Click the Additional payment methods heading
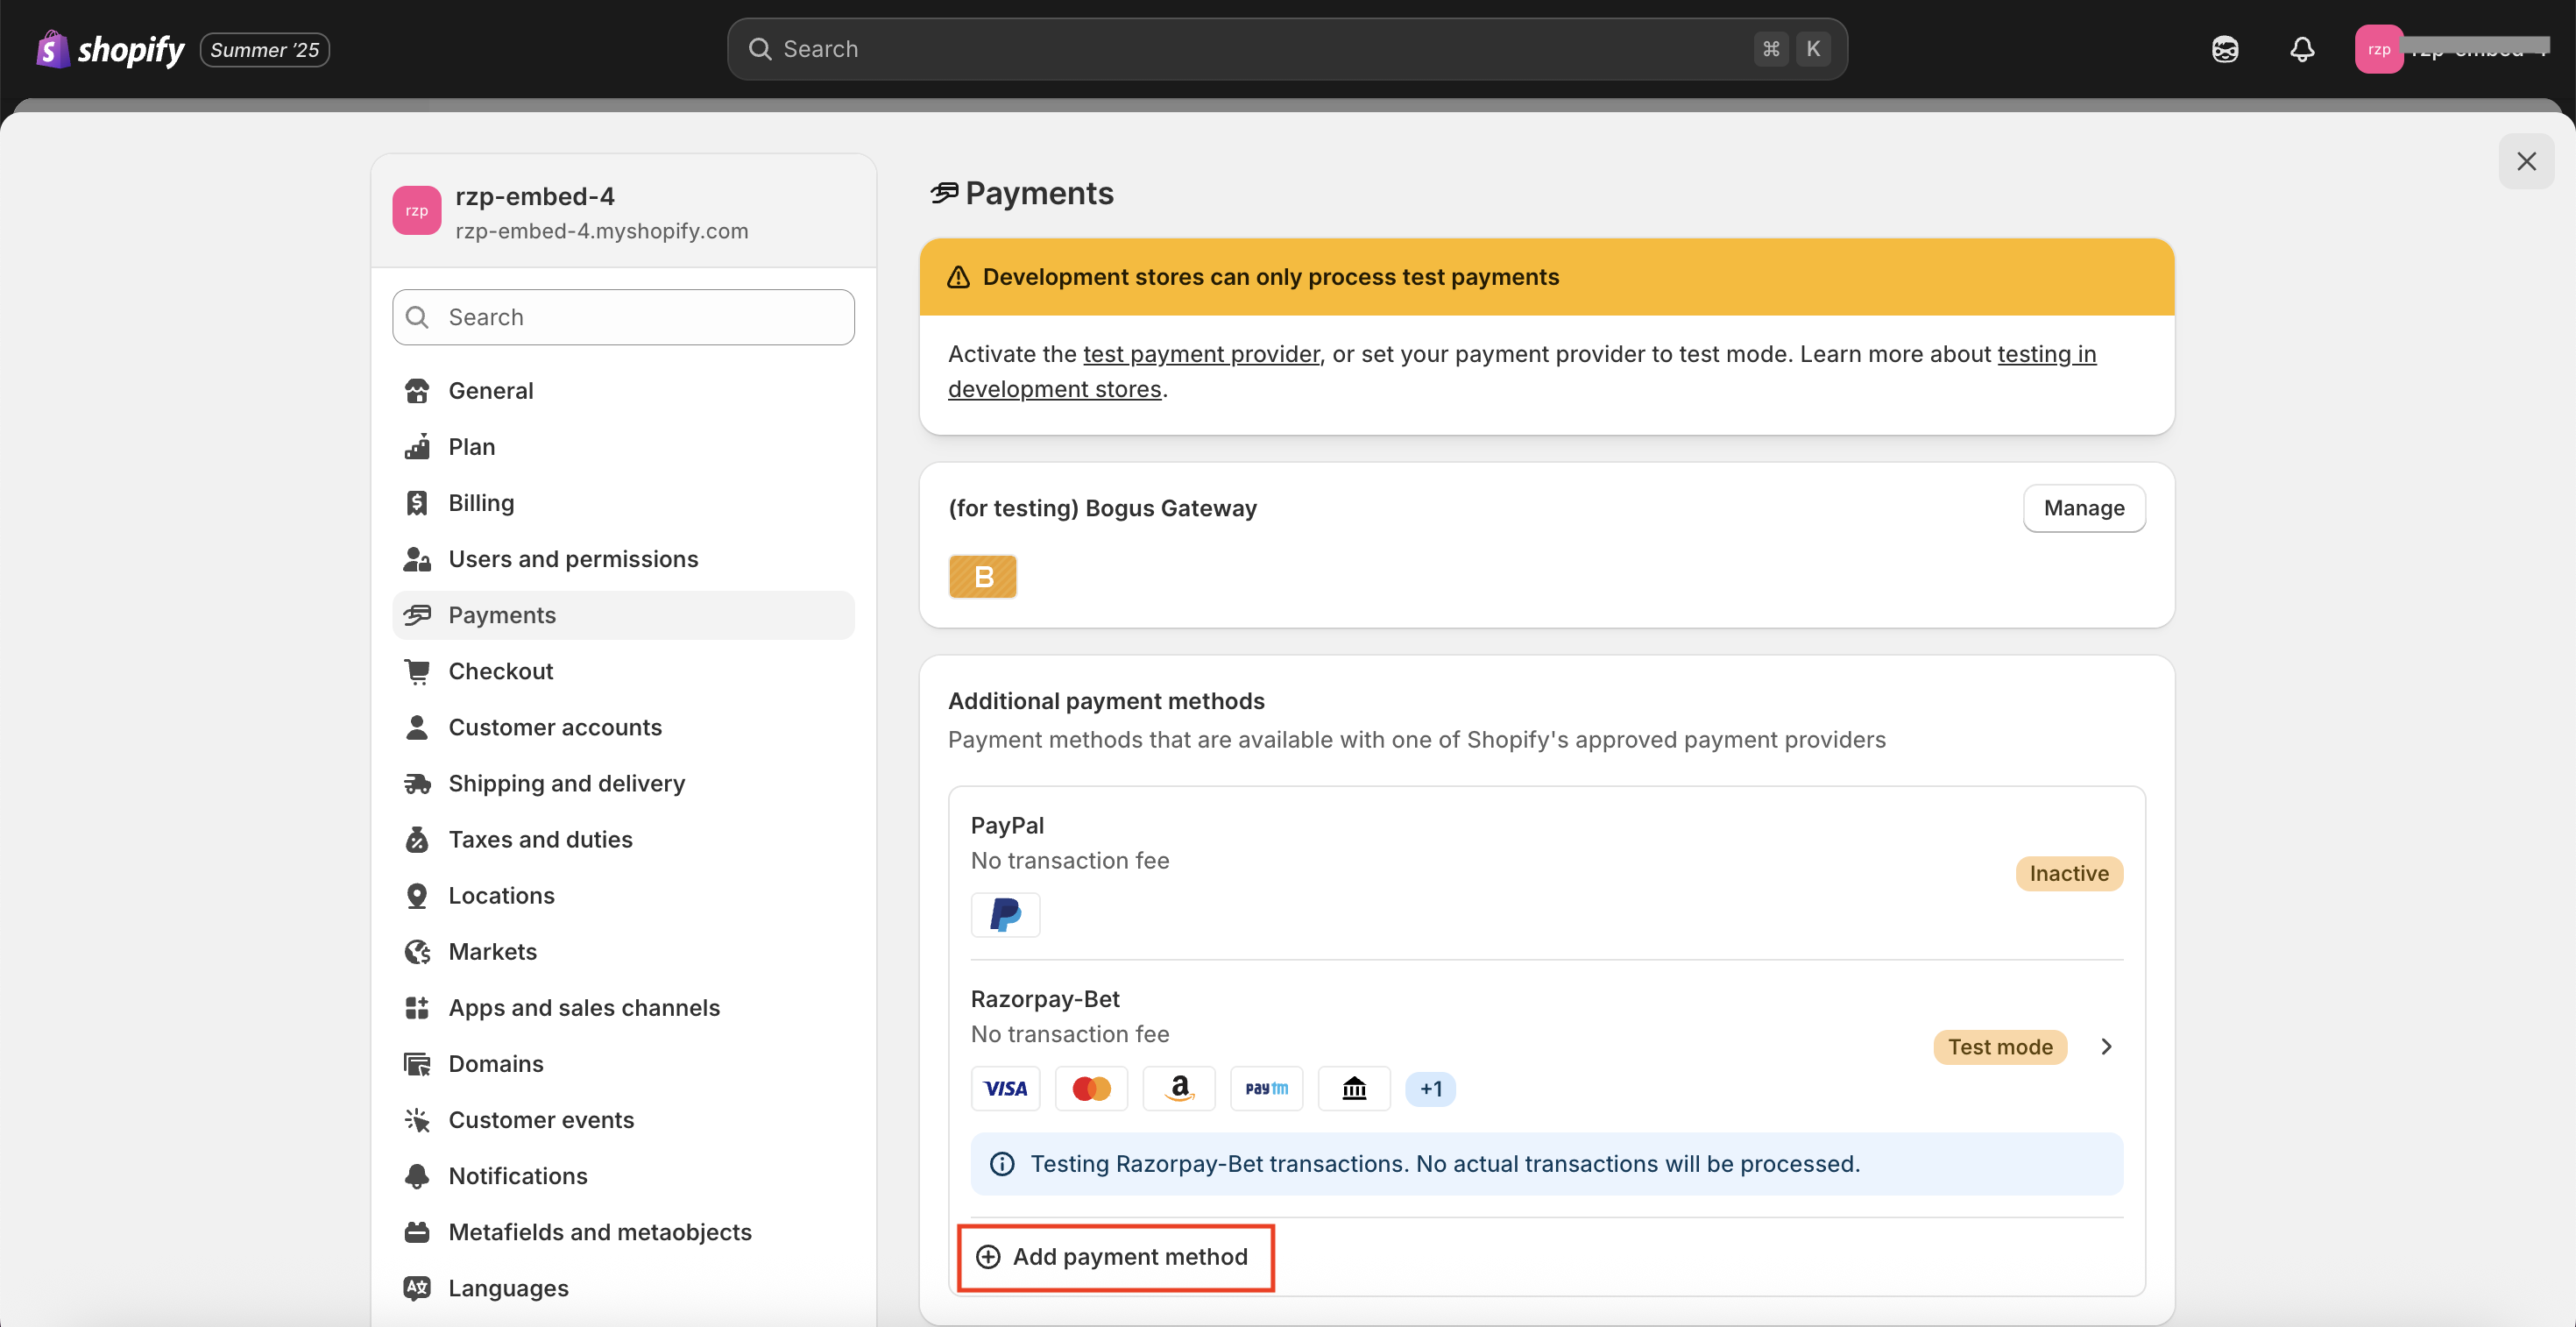The width and height of the screenshot is (2576, 1327). tap(1106, 701)
